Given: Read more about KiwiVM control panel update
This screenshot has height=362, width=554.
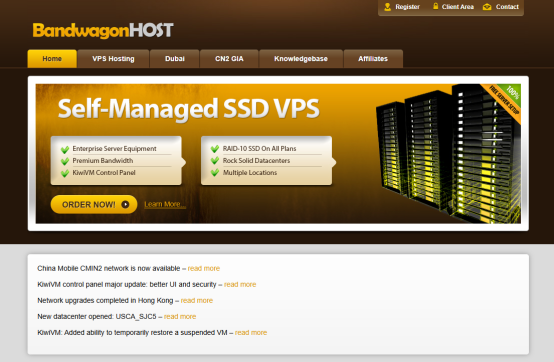Looking at the screenshot, I should [240, 285].
